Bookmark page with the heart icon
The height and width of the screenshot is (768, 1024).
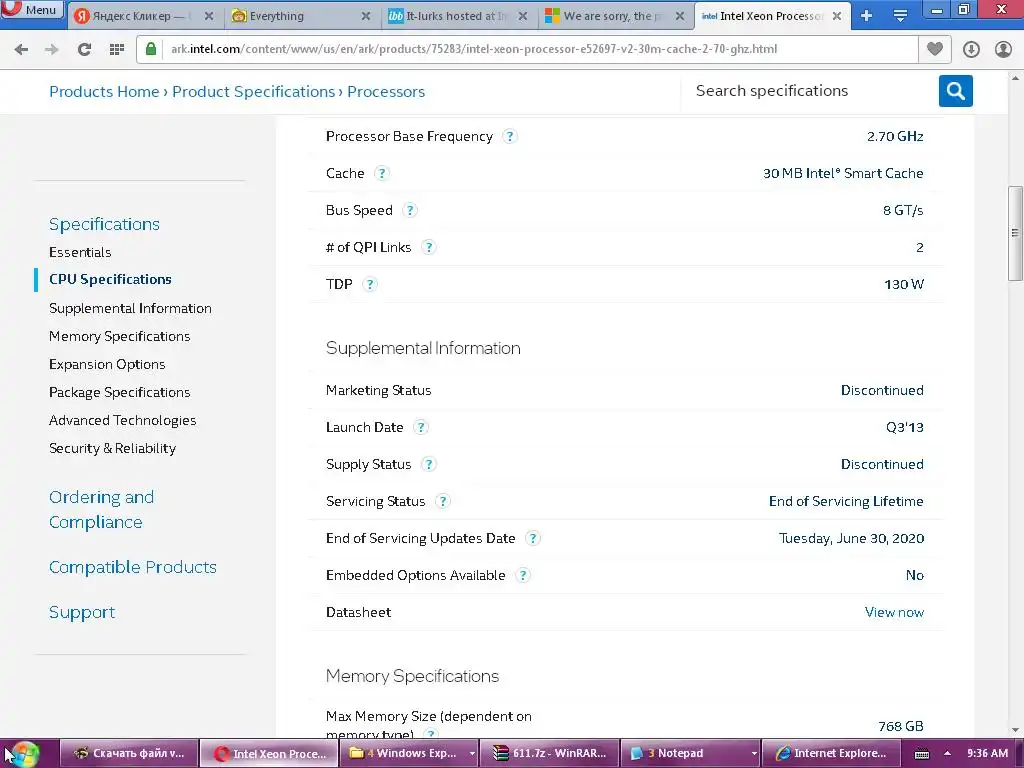click(935, 49)
